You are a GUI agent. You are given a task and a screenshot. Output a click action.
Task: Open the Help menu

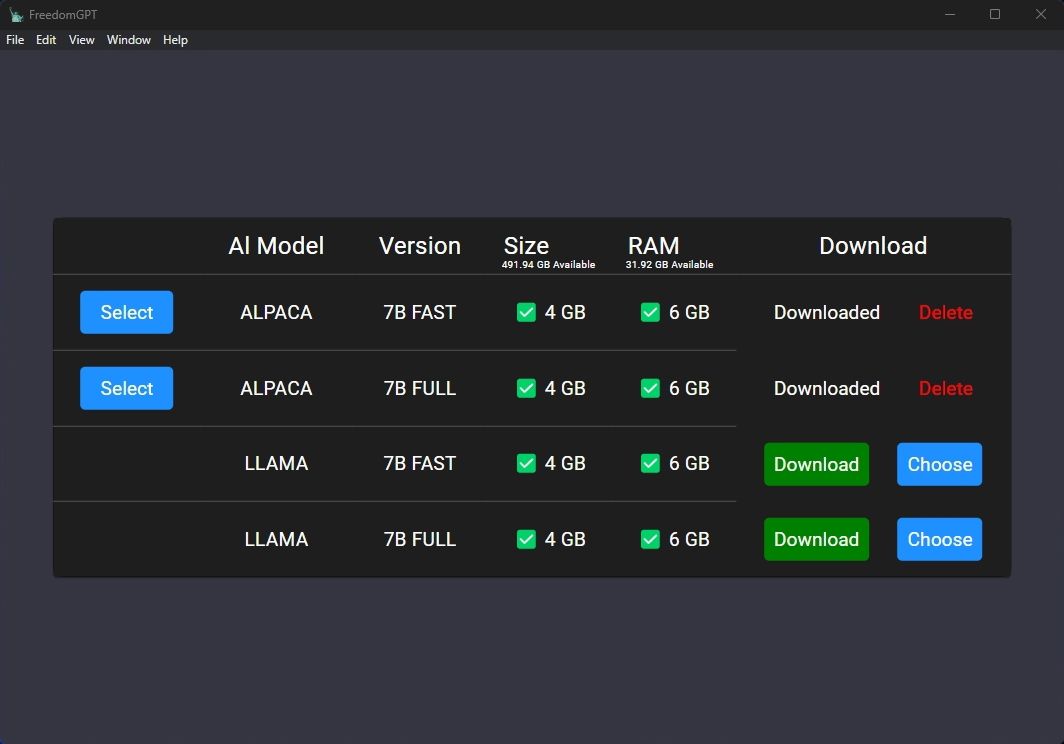click(175, 40)
